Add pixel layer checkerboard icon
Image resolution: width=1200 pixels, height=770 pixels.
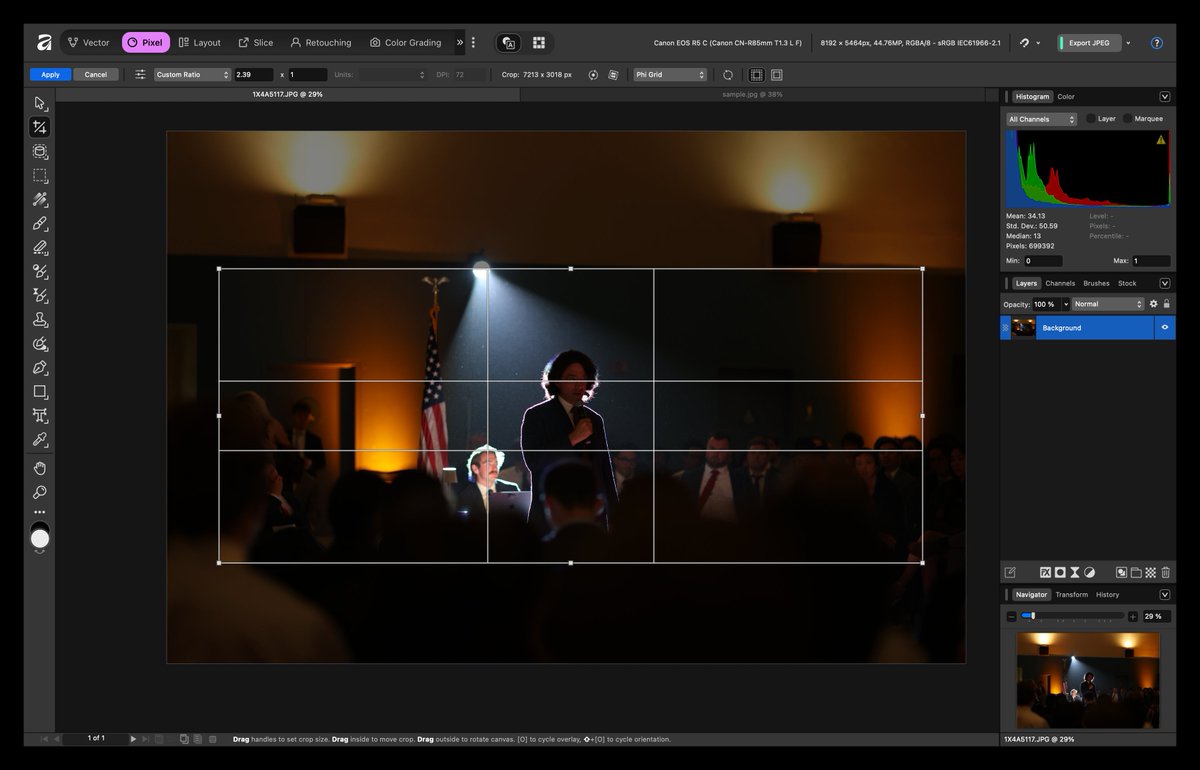tap(1151, 573)
